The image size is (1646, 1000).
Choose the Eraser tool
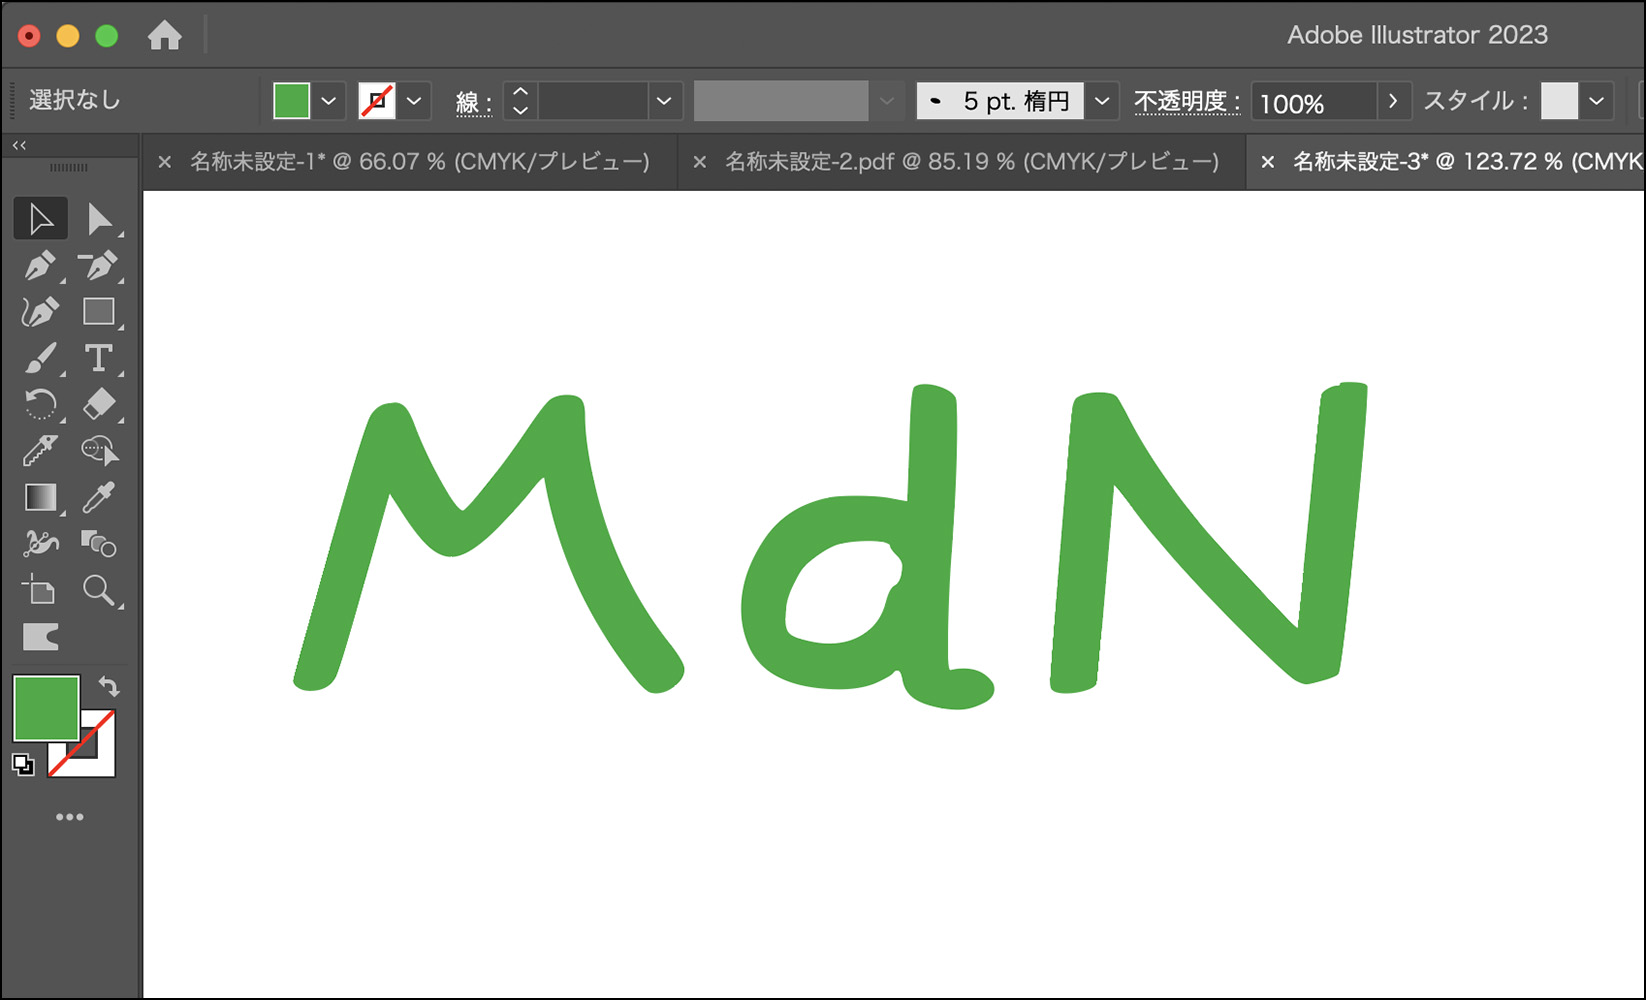click(98, 405)
